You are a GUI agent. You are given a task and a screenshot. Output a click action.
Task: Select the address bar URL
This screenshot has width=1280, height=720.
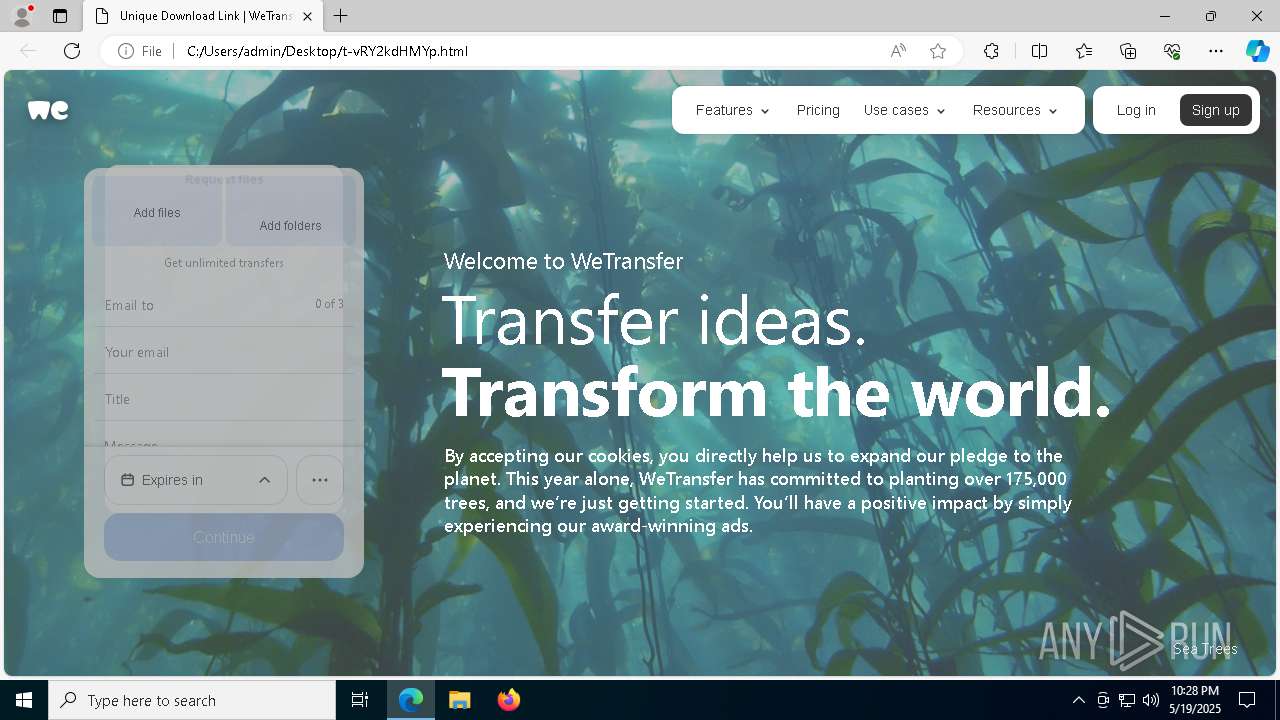[327, 51]
